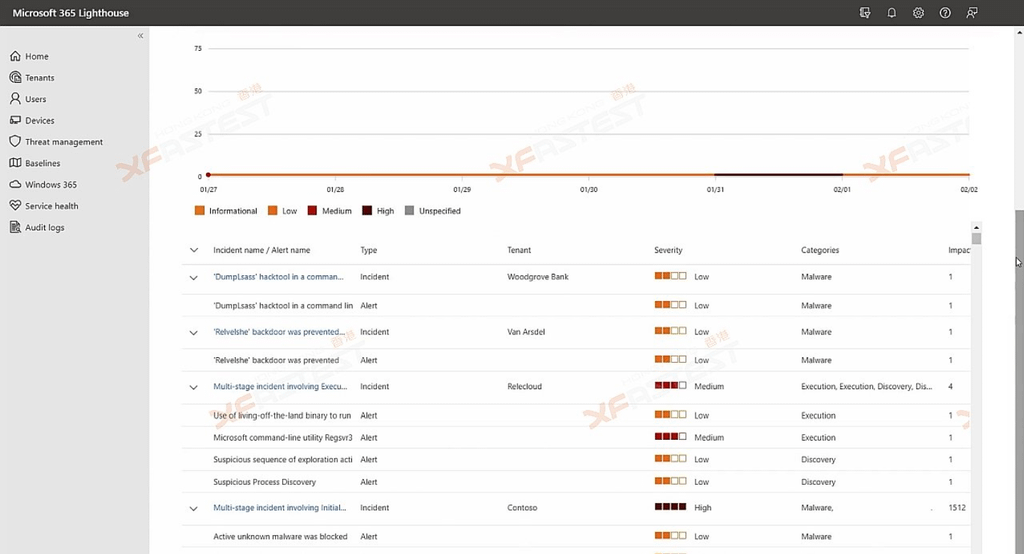Open the Home sidebar icon

point(15,56)
